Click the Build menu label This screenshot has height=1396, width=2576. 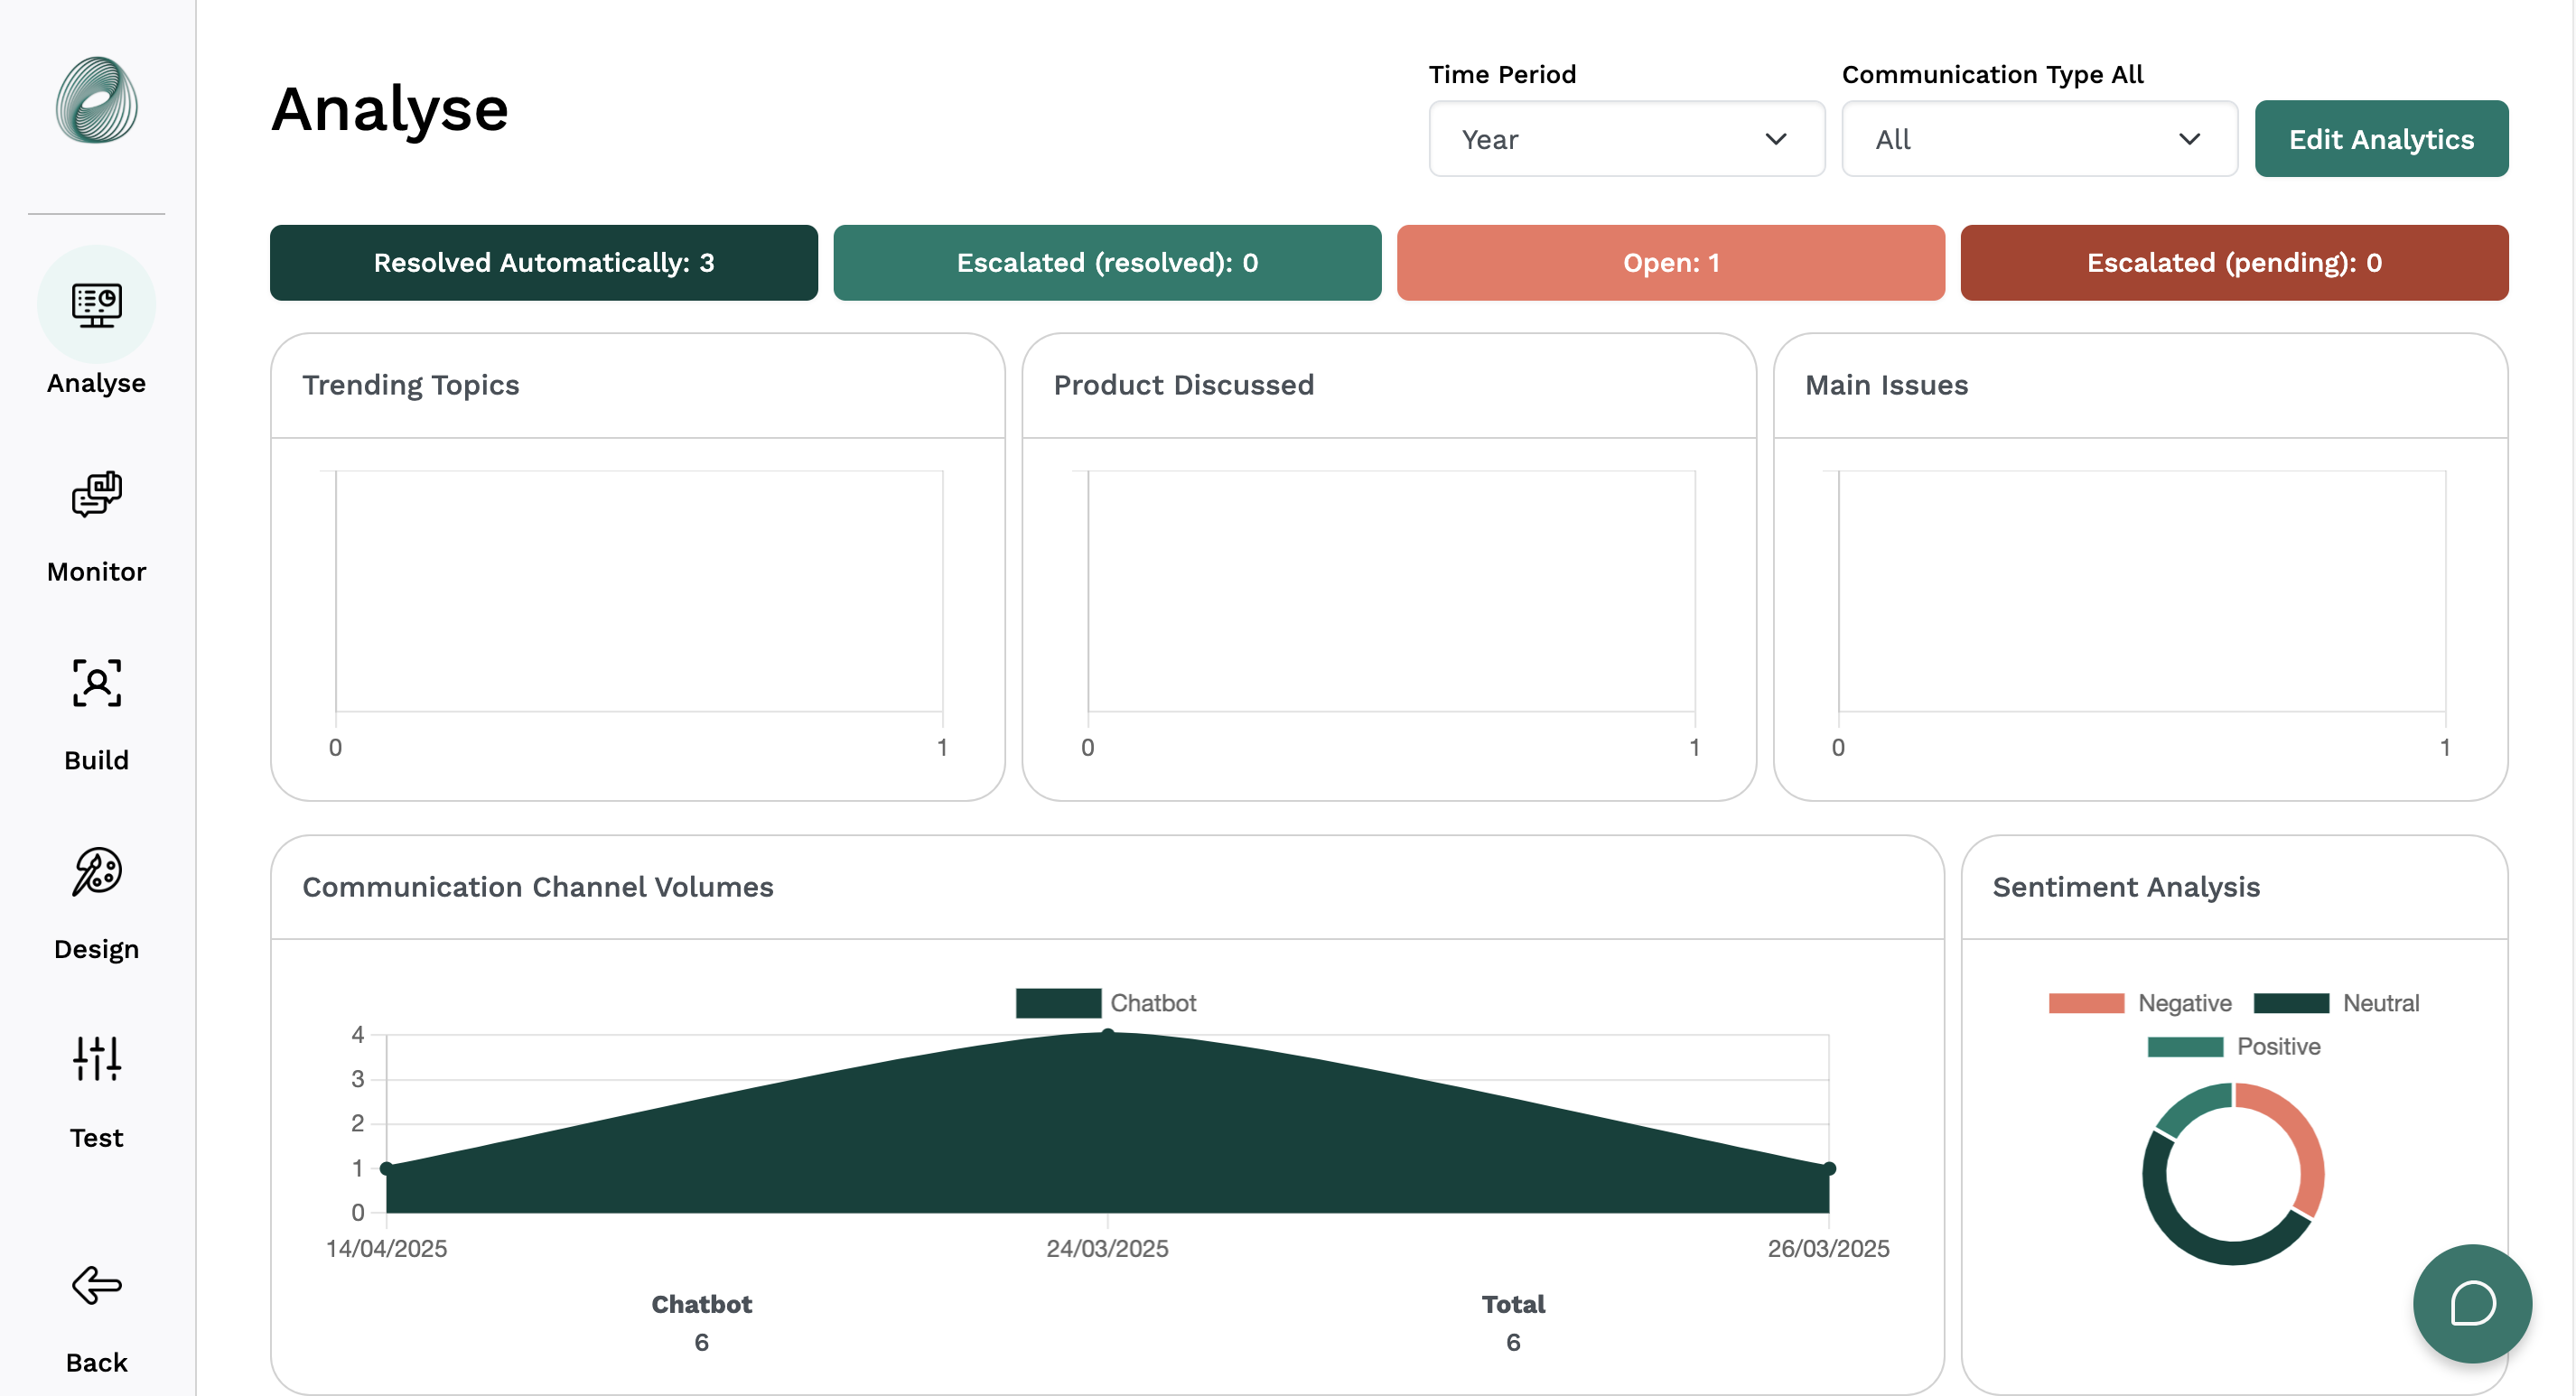click(97, 761)
